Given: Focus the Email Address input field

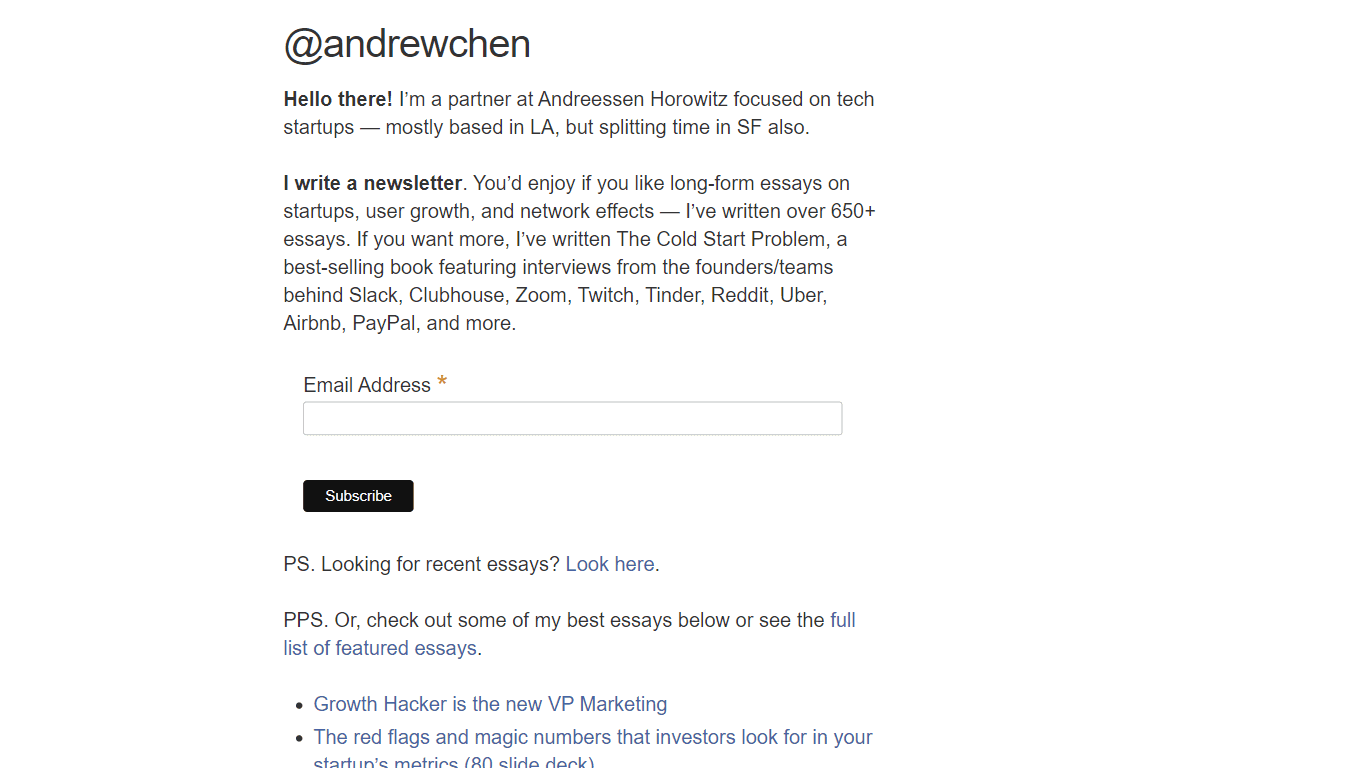Looking at the screenshot, I should [x=572, y=418].
